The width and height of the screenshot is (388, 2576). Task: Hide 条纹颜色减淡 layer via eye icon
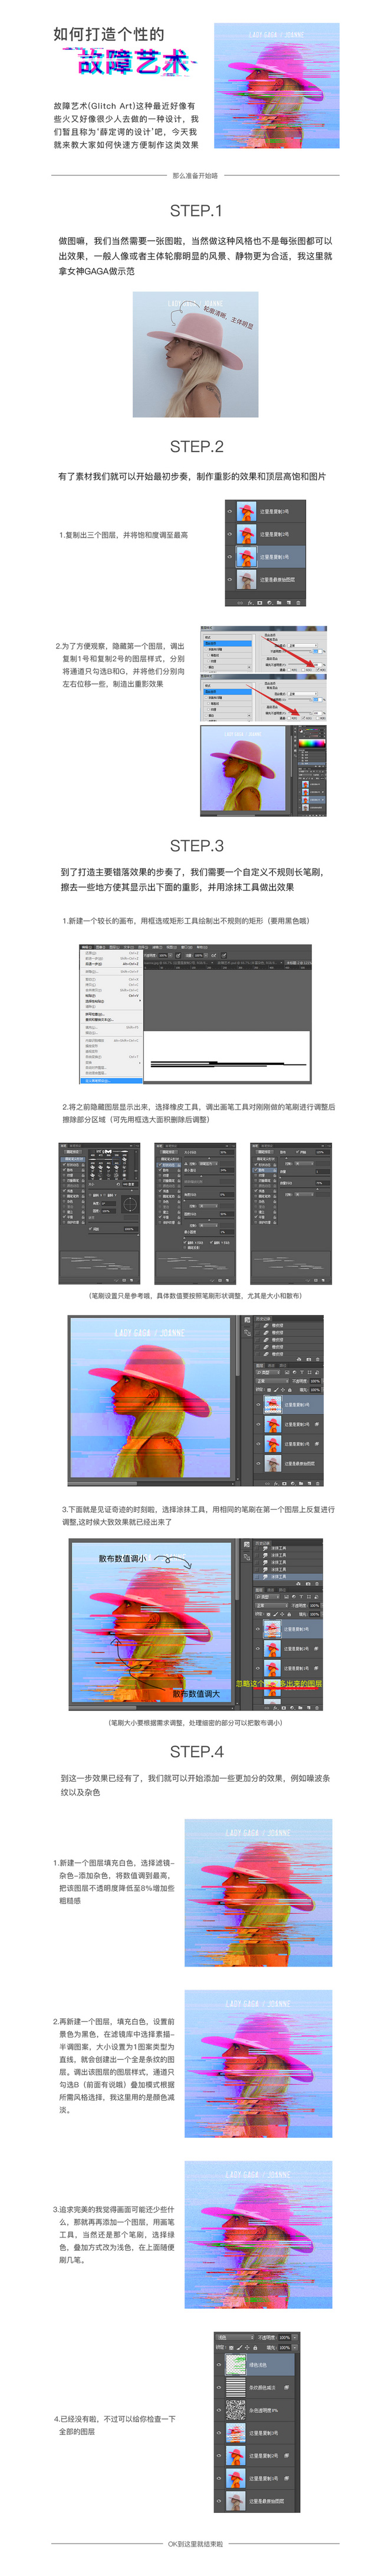tap(219, 2388)
